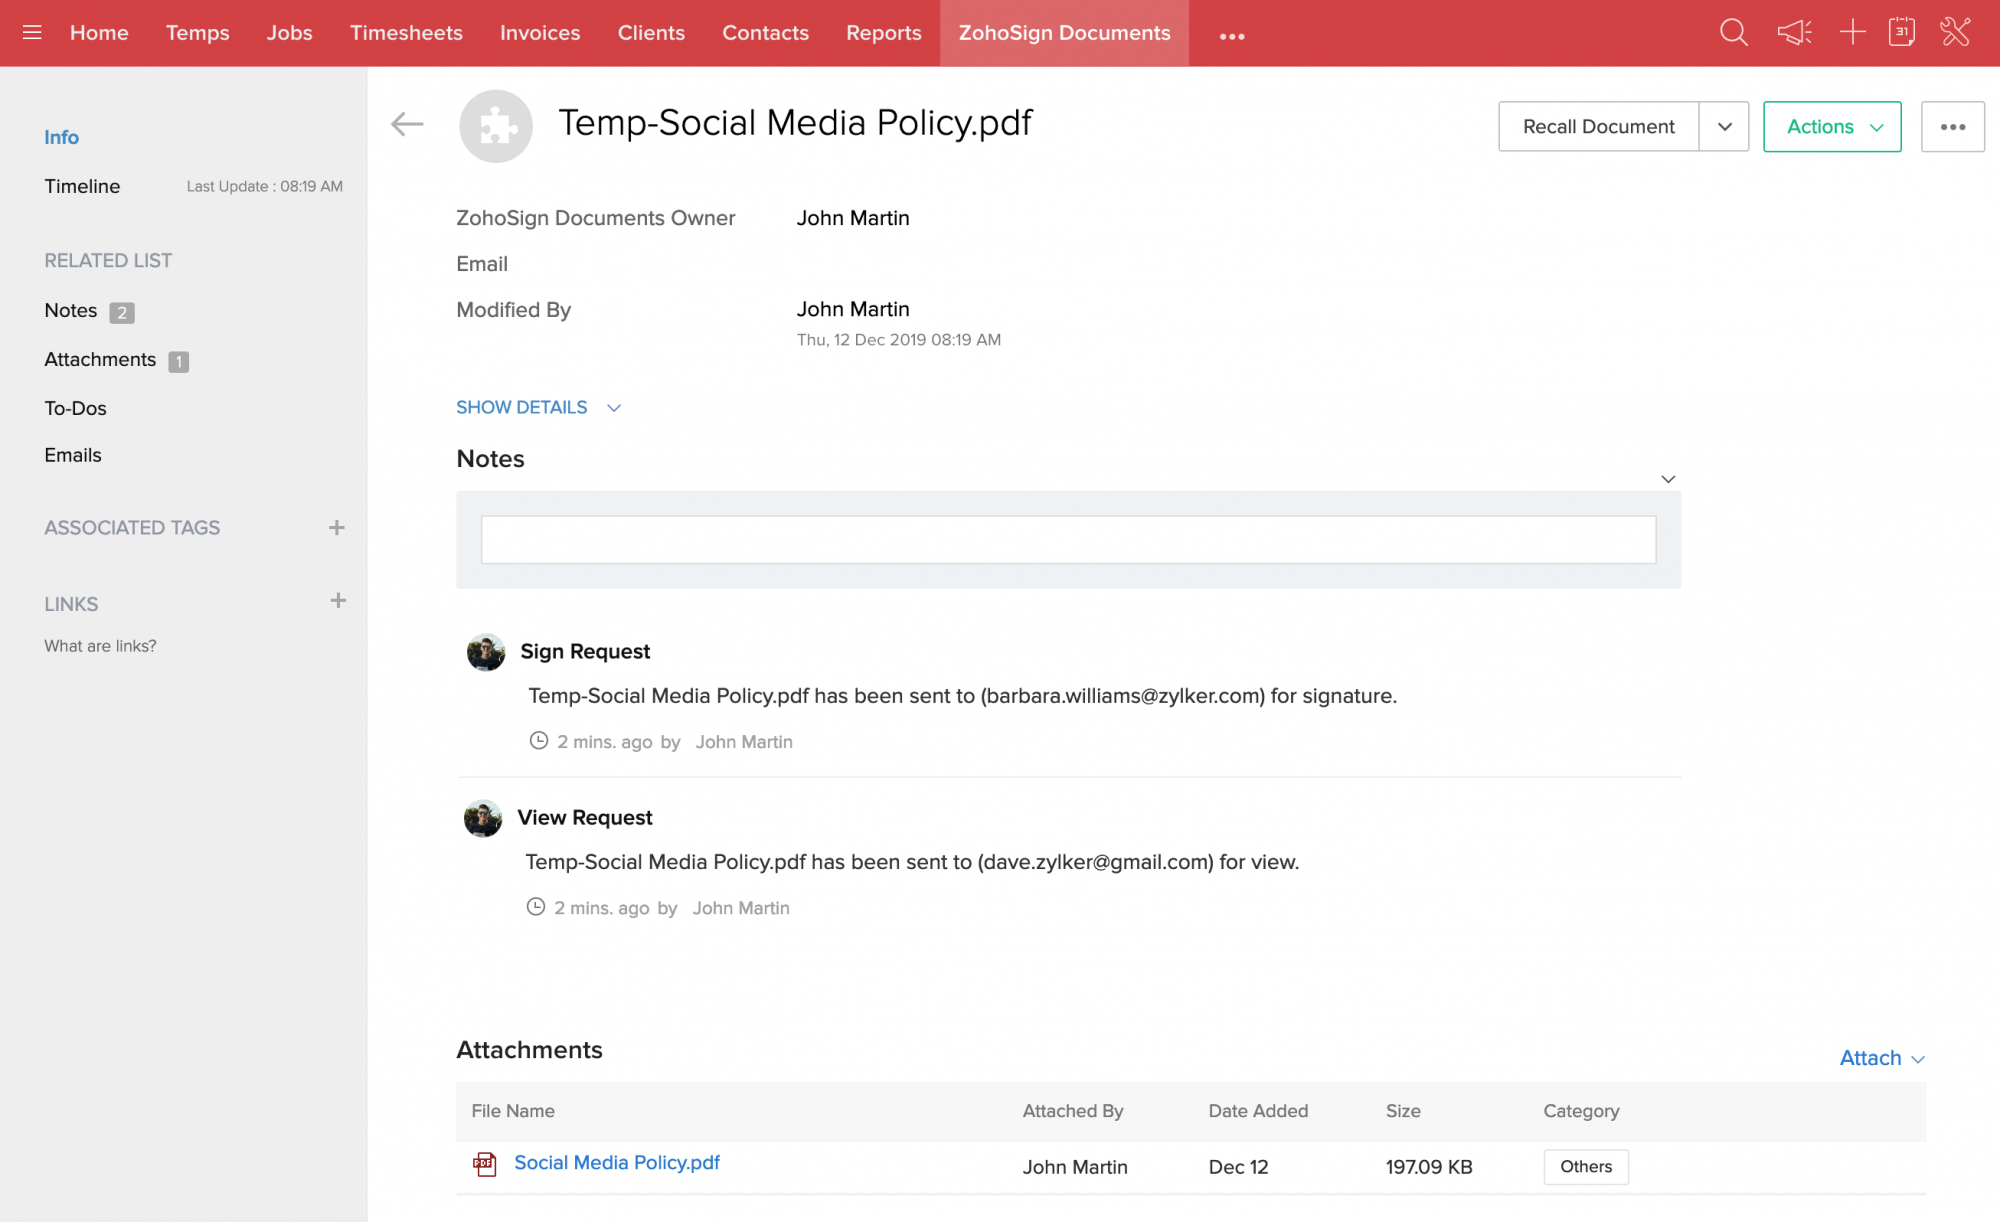Click the hamburger menu icon
The height and width of the screenshot is (1222, 2000).
(x=32, y=33)
